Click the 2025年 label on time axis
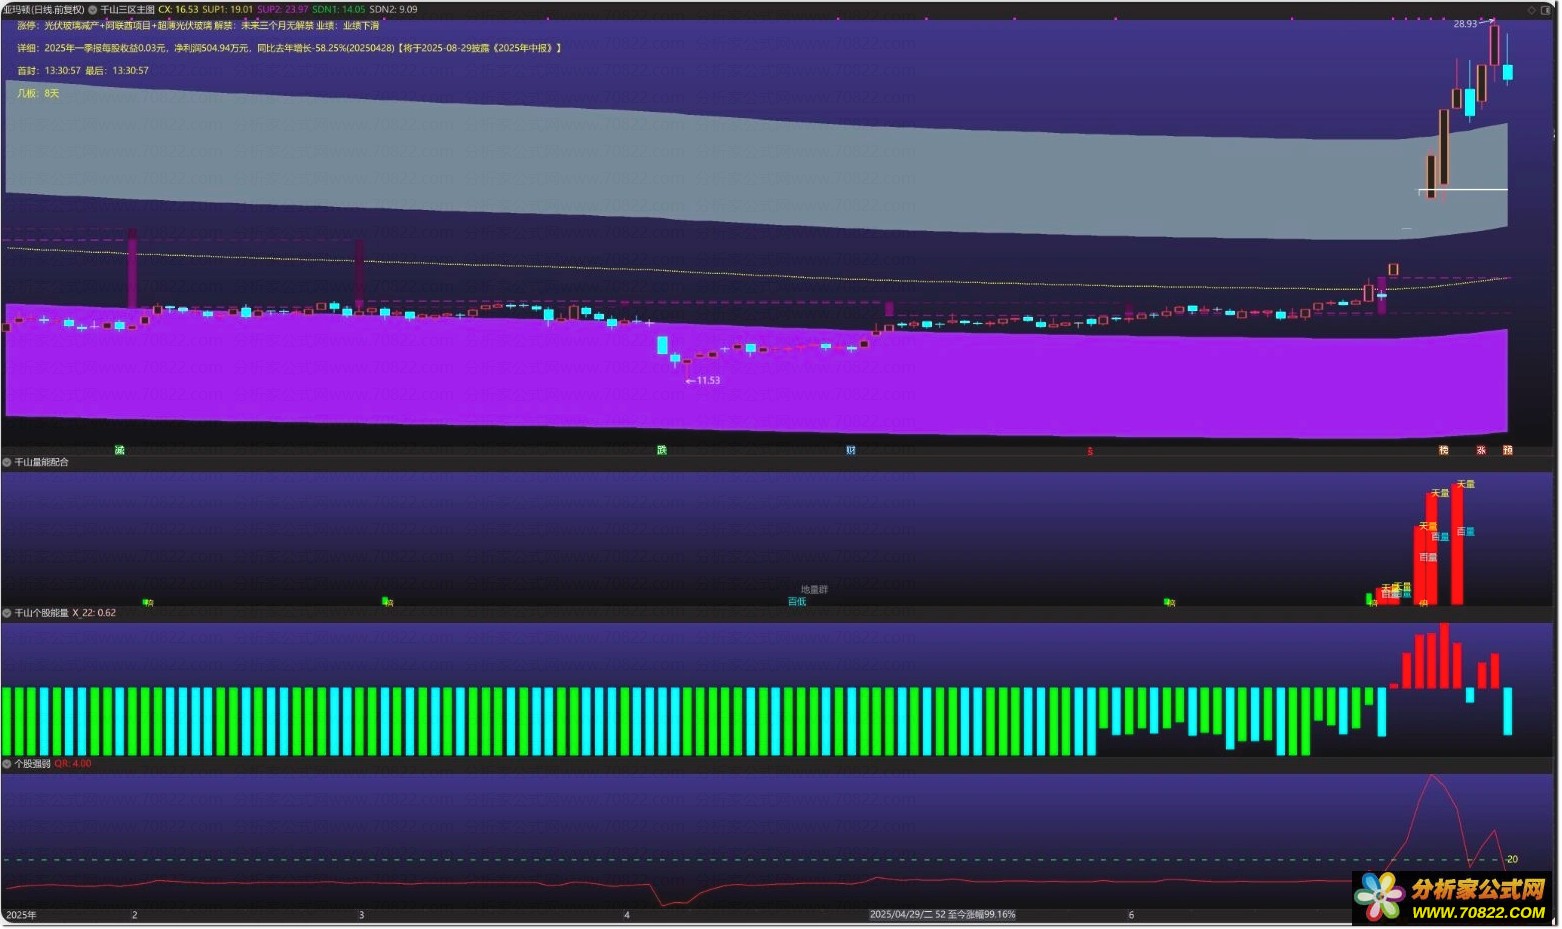The height and width of the screenshot is (929, 1562). 22,915
